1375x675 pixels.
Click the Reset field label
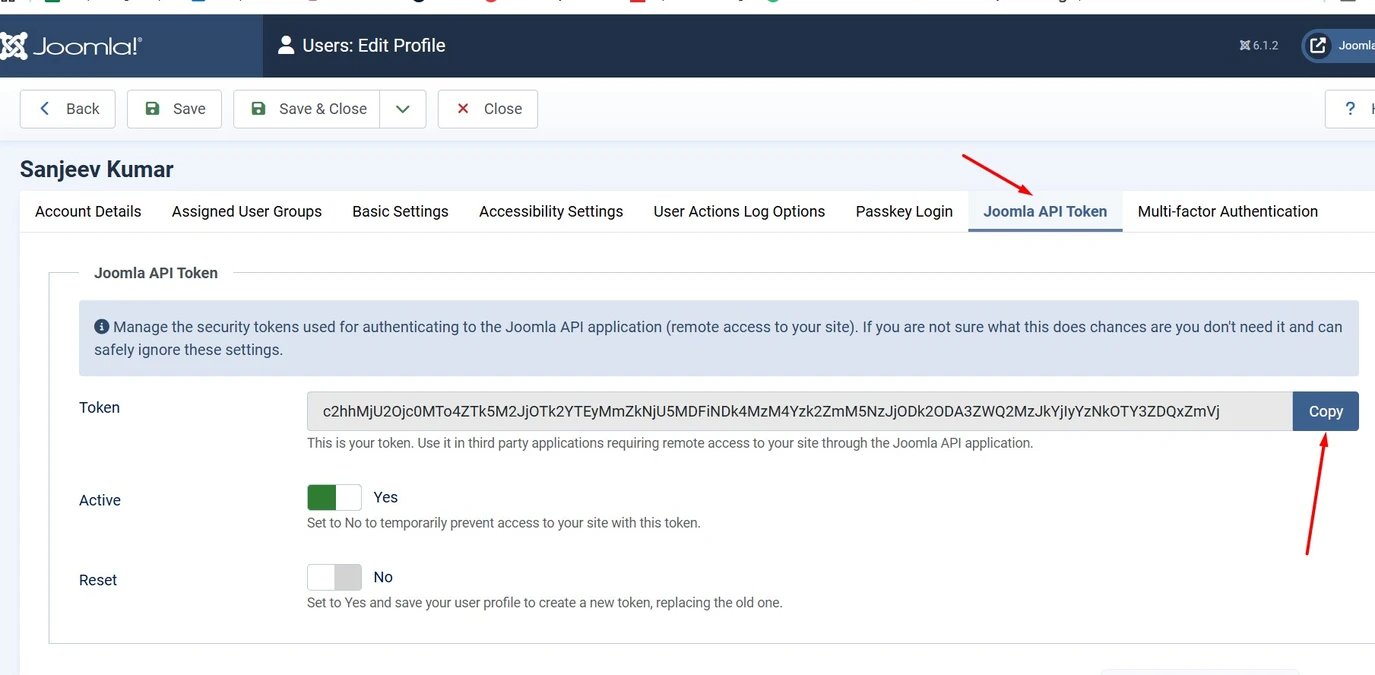tap(98, 580)
